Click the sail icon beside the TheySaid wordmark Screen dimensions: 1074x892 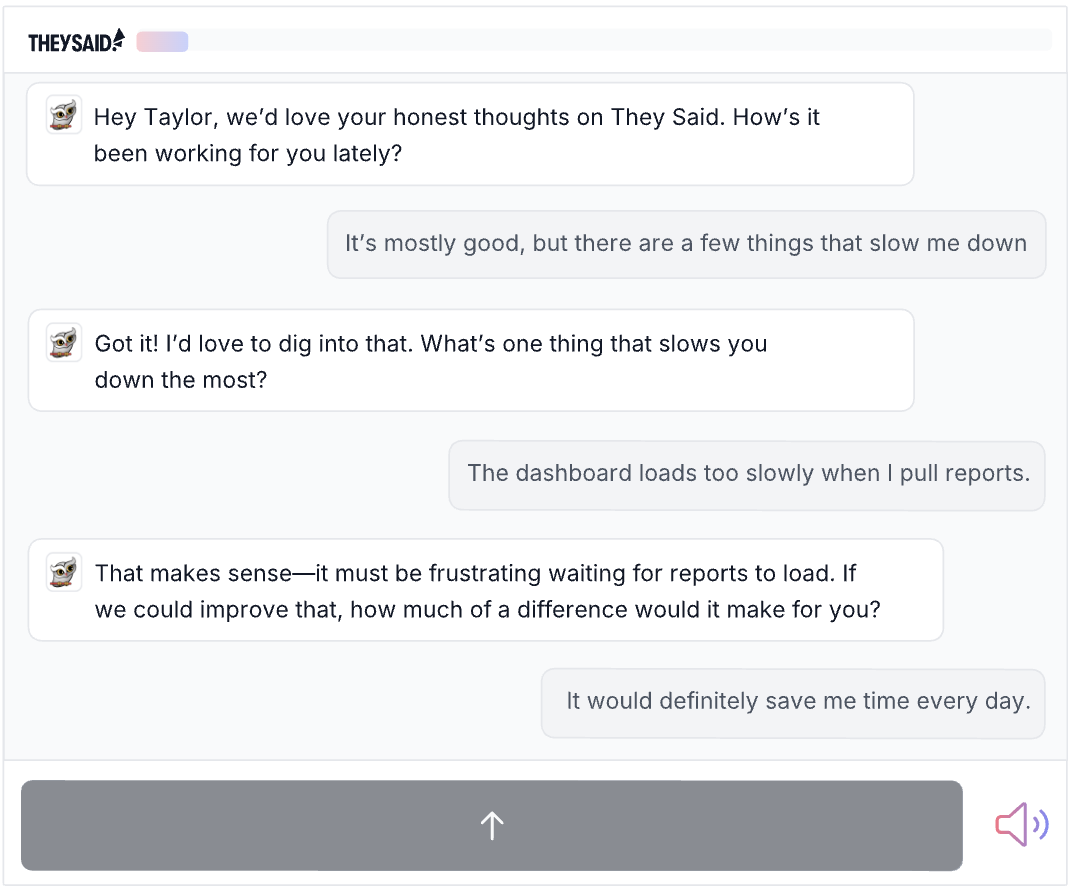119,39
